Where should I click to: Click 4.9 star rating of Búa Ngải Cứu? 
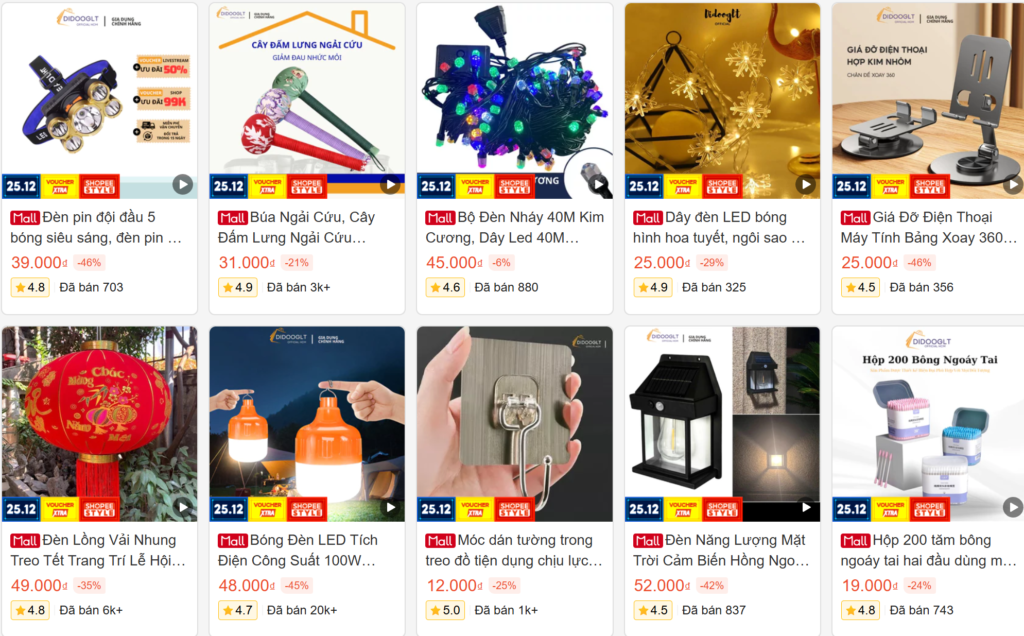[x=237, y=287]
